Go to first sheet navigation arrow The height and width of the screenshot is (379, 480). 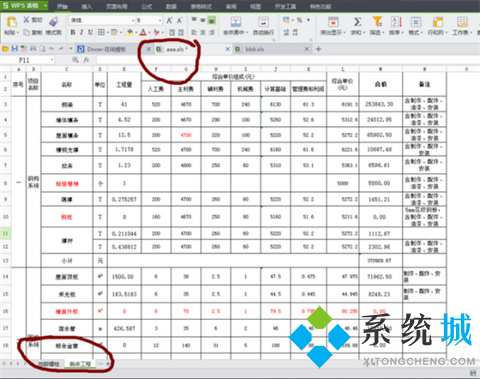(4, 364)
